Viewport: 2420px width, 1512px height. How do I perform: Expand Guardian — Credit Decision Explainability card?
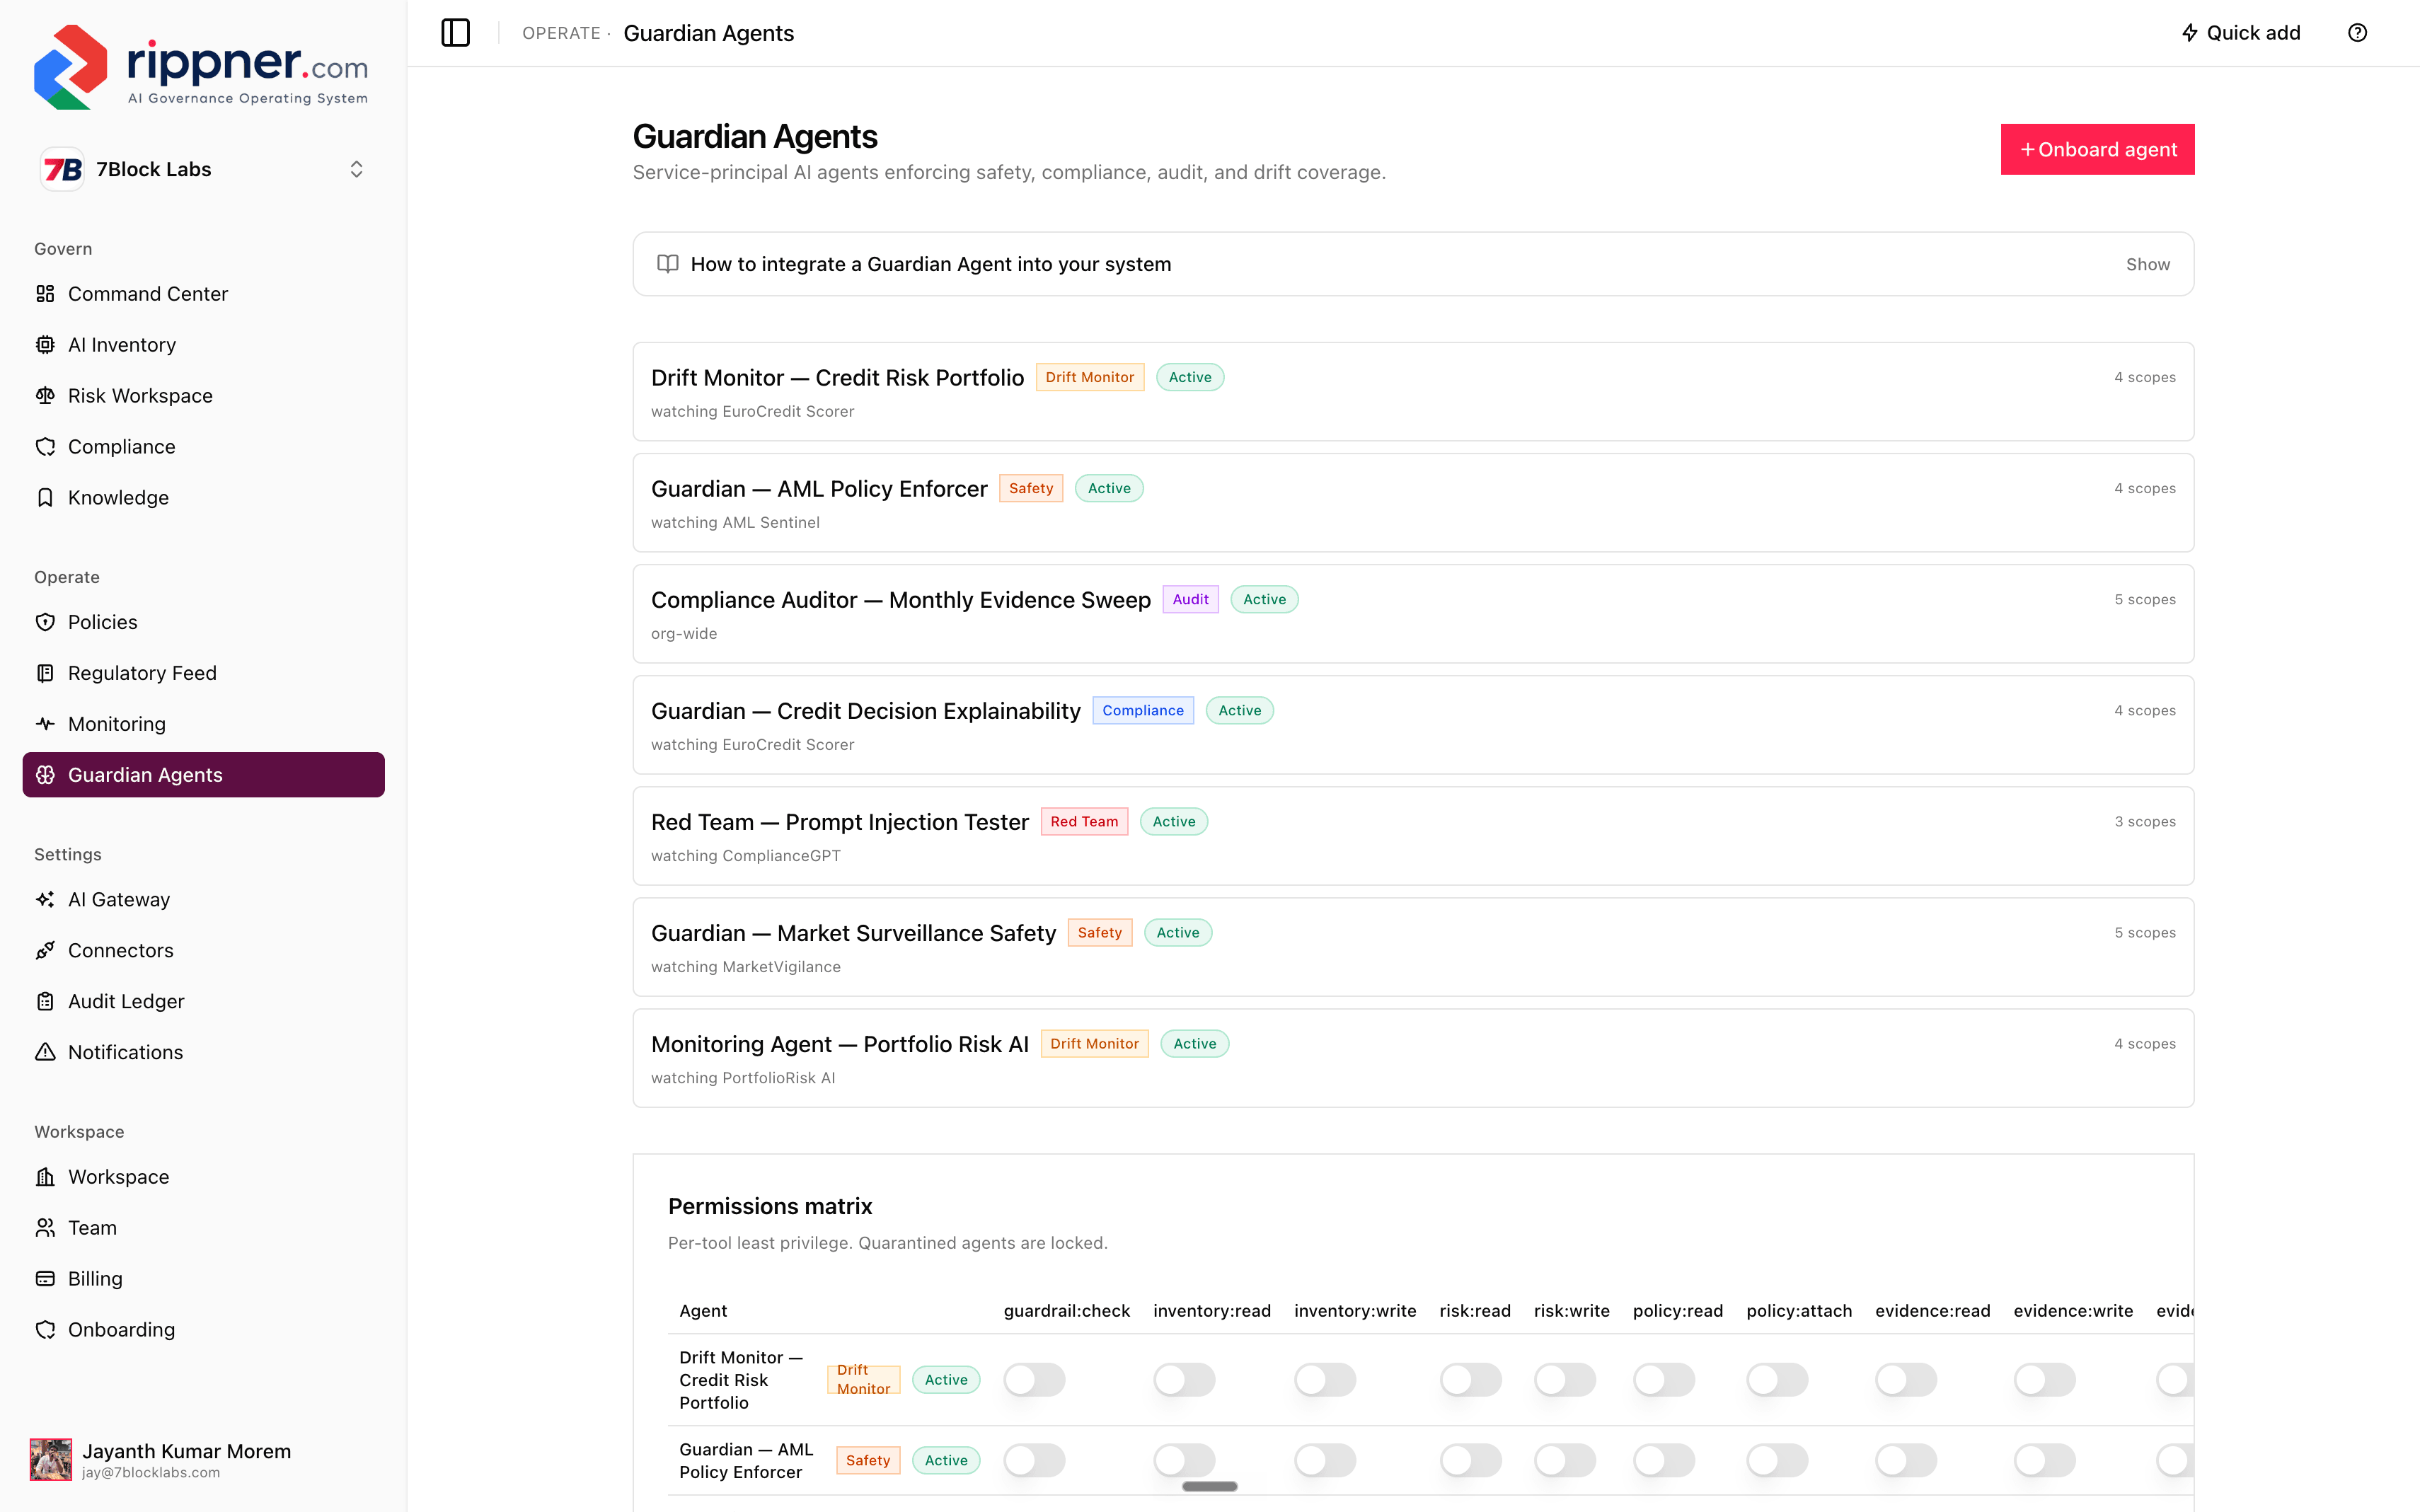coord(1413,725)
